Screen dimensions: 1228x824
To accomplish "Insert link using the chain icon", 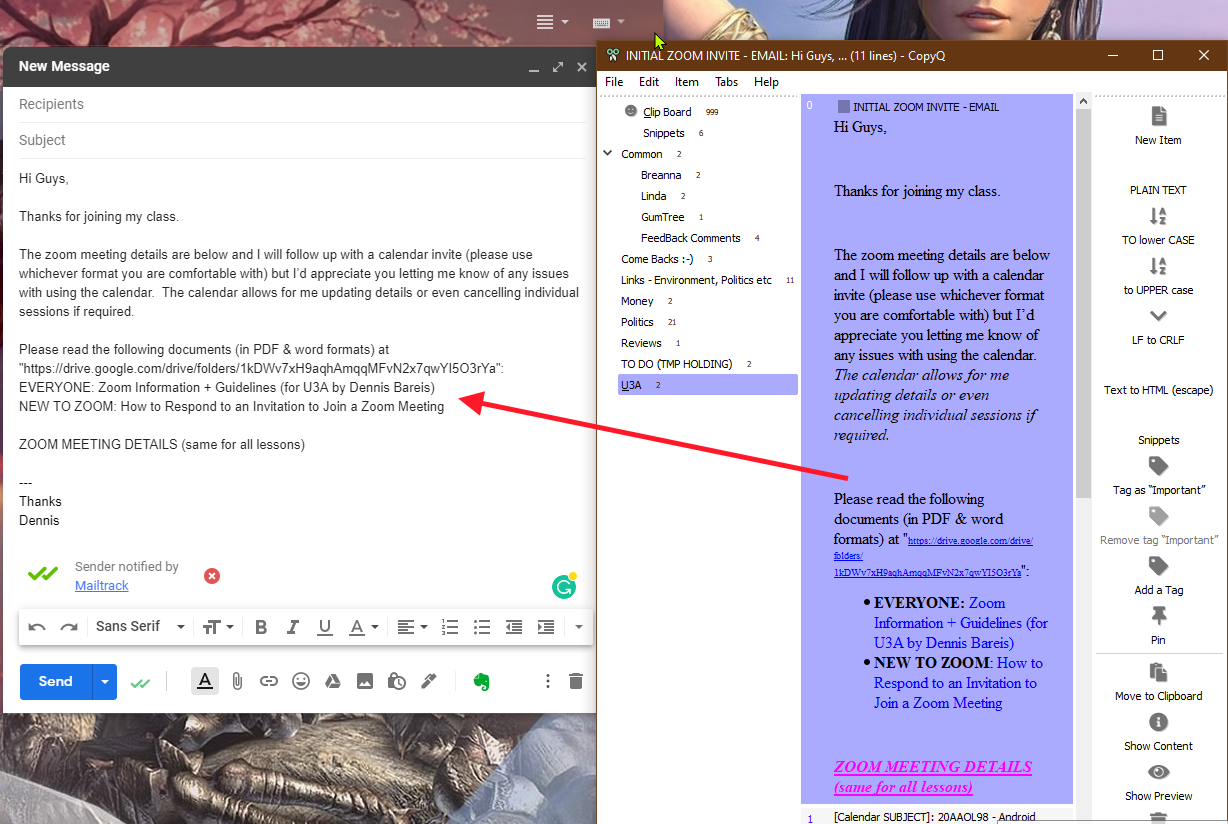I will click(269, 681).
